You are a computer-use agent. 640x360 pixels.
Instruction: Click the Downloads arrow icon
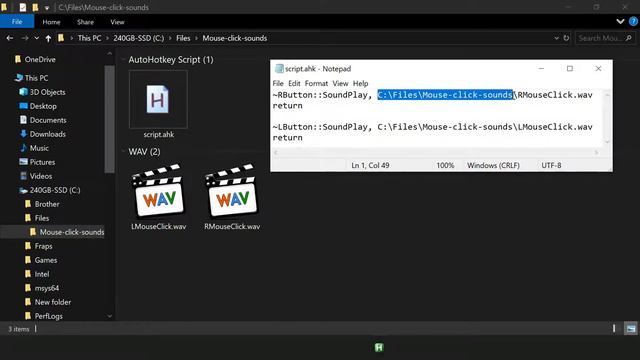24,133
